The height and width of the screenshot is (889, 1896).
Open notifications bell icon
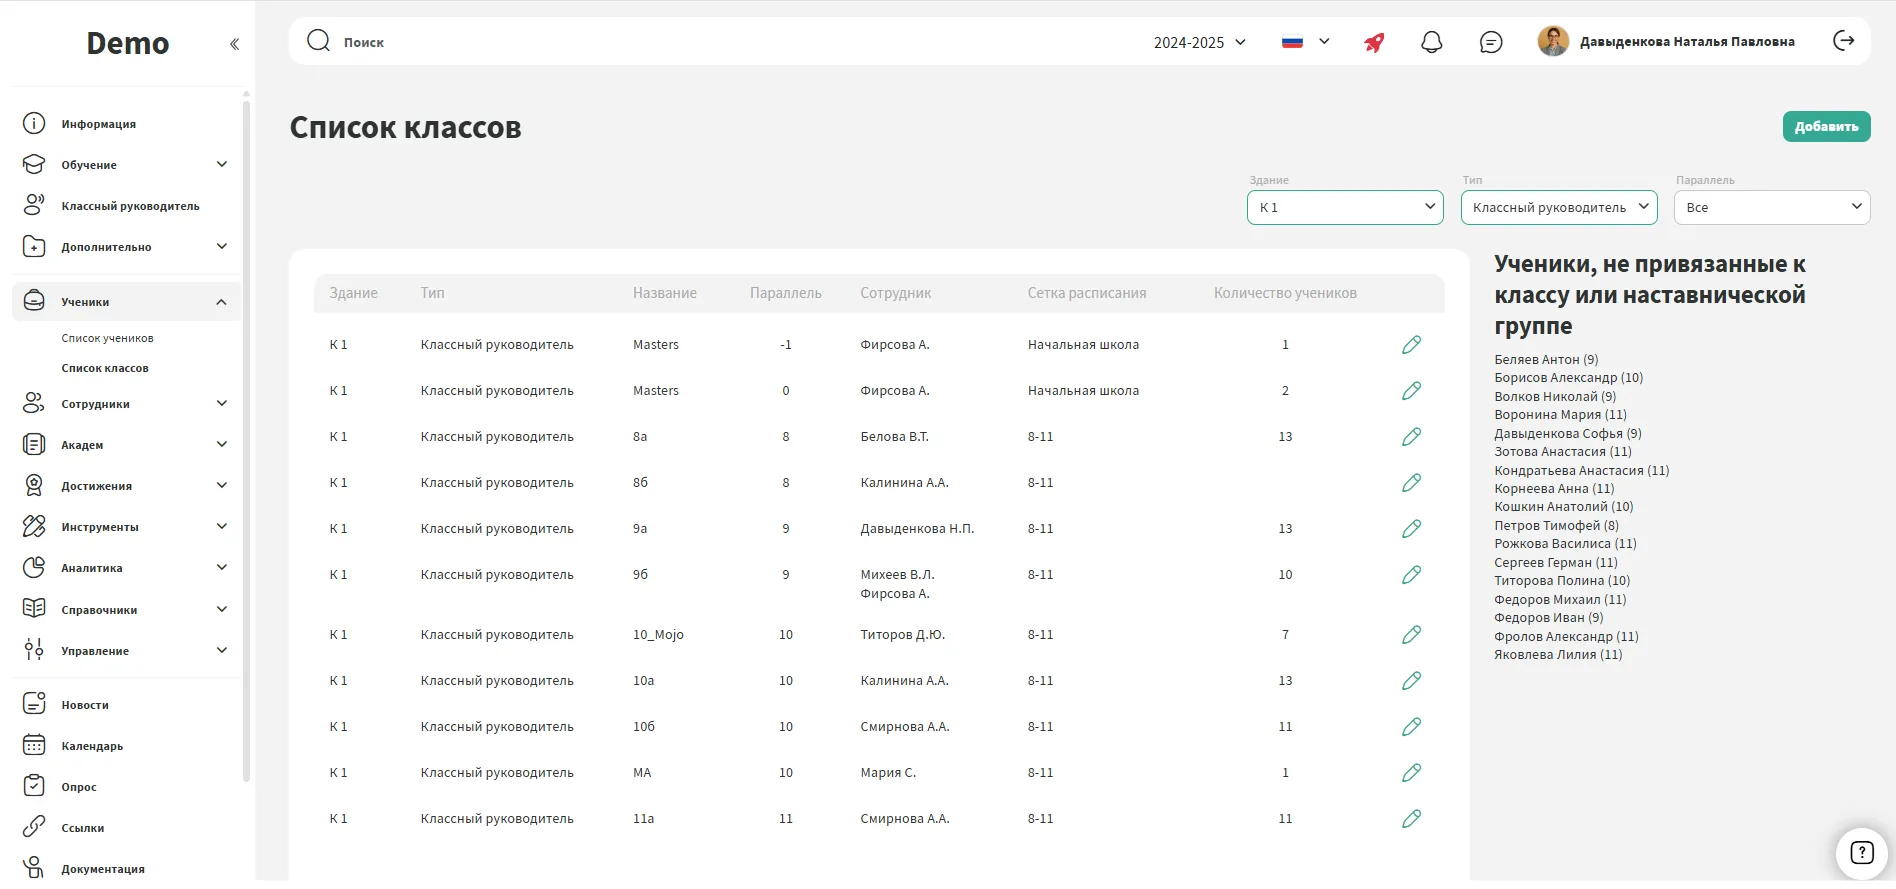click(1431, 42)
